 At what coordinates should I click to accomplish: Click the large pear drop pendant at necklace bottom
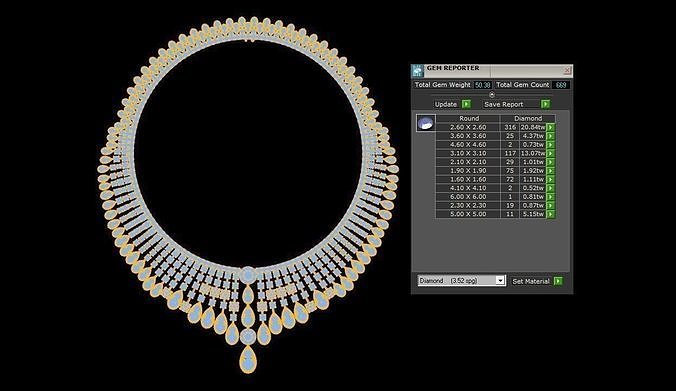point(248,359)
